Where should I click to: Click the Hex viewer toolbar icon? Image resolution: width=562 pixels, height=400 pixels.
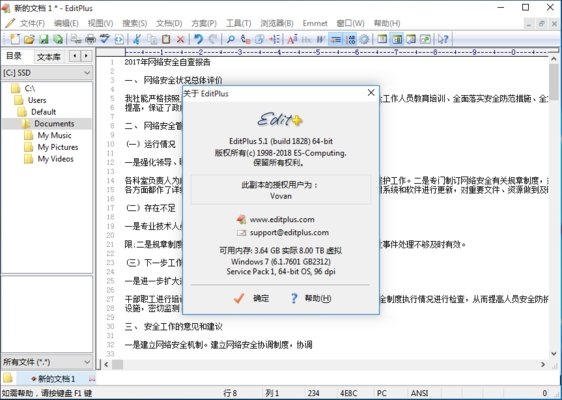(x=306, y=39)
